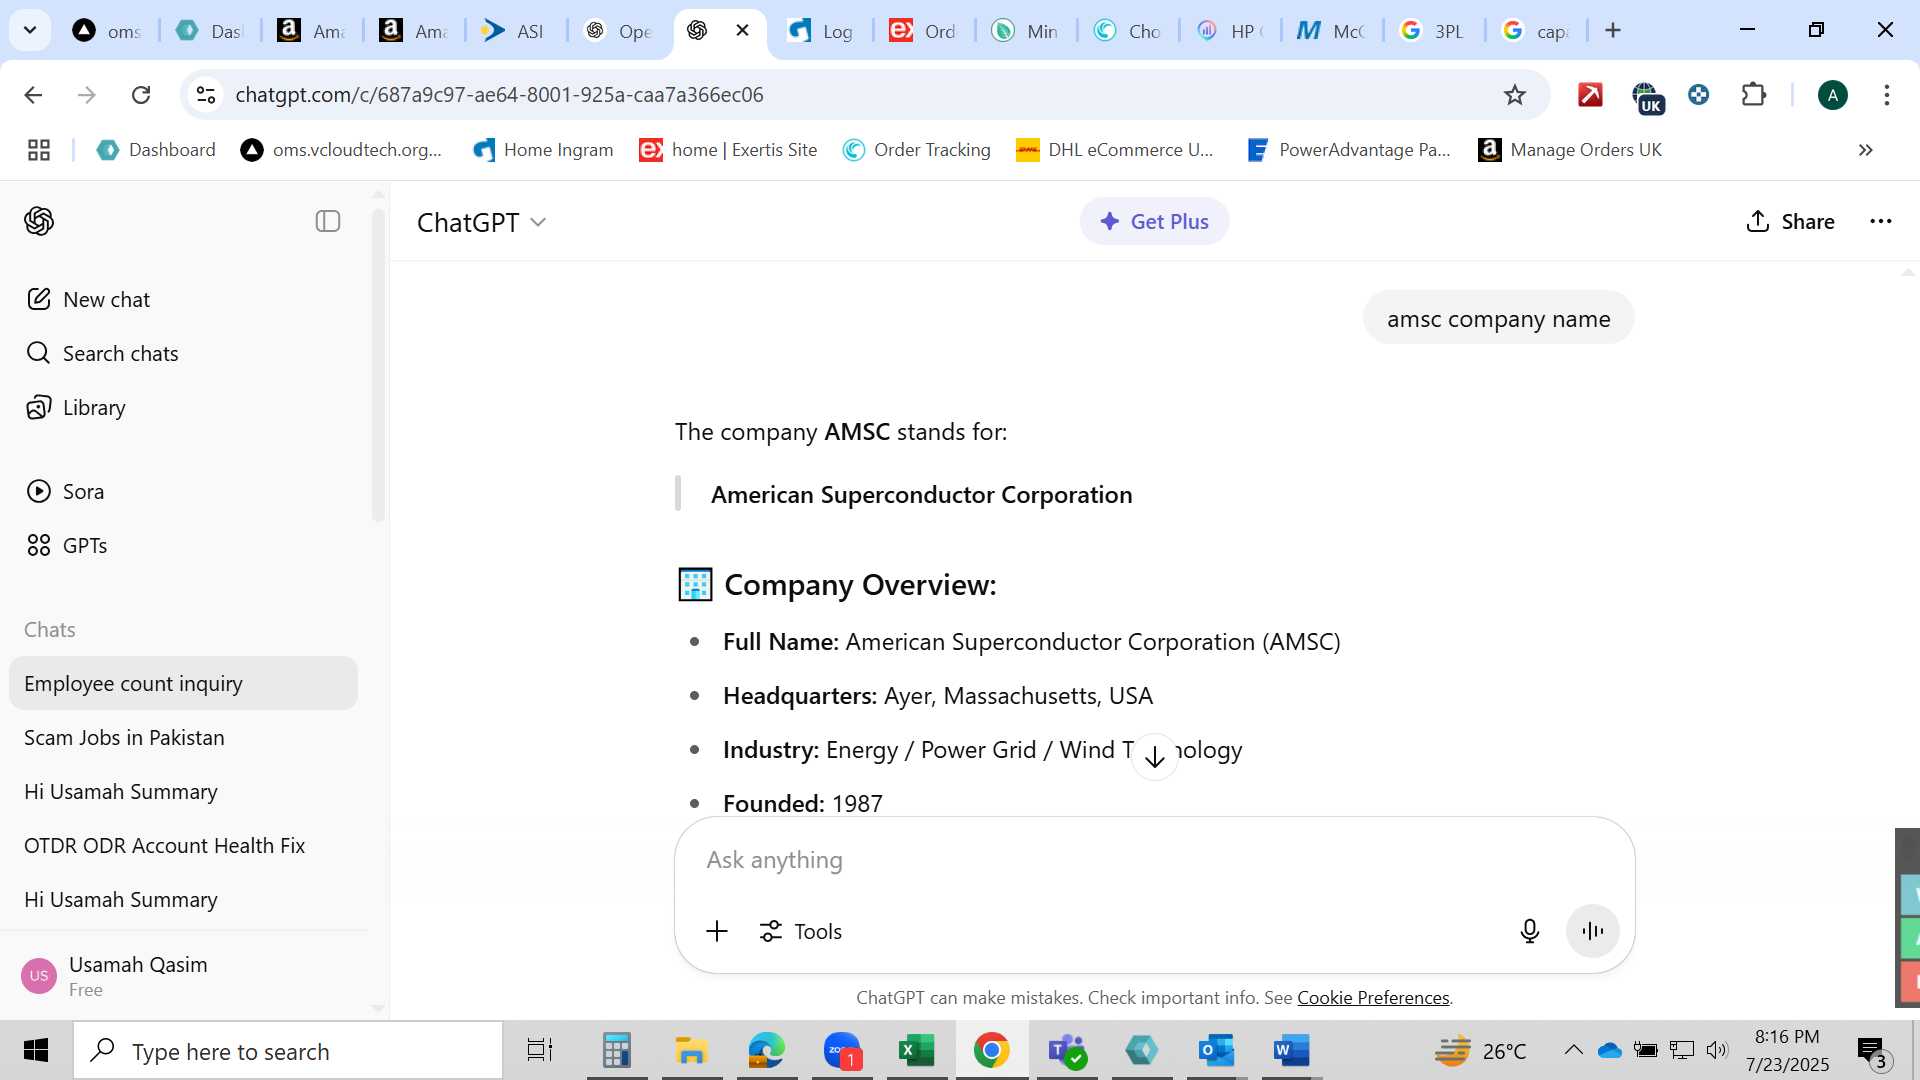
Task: Click the Get Plus button
Action: (x=1154, y=221)
